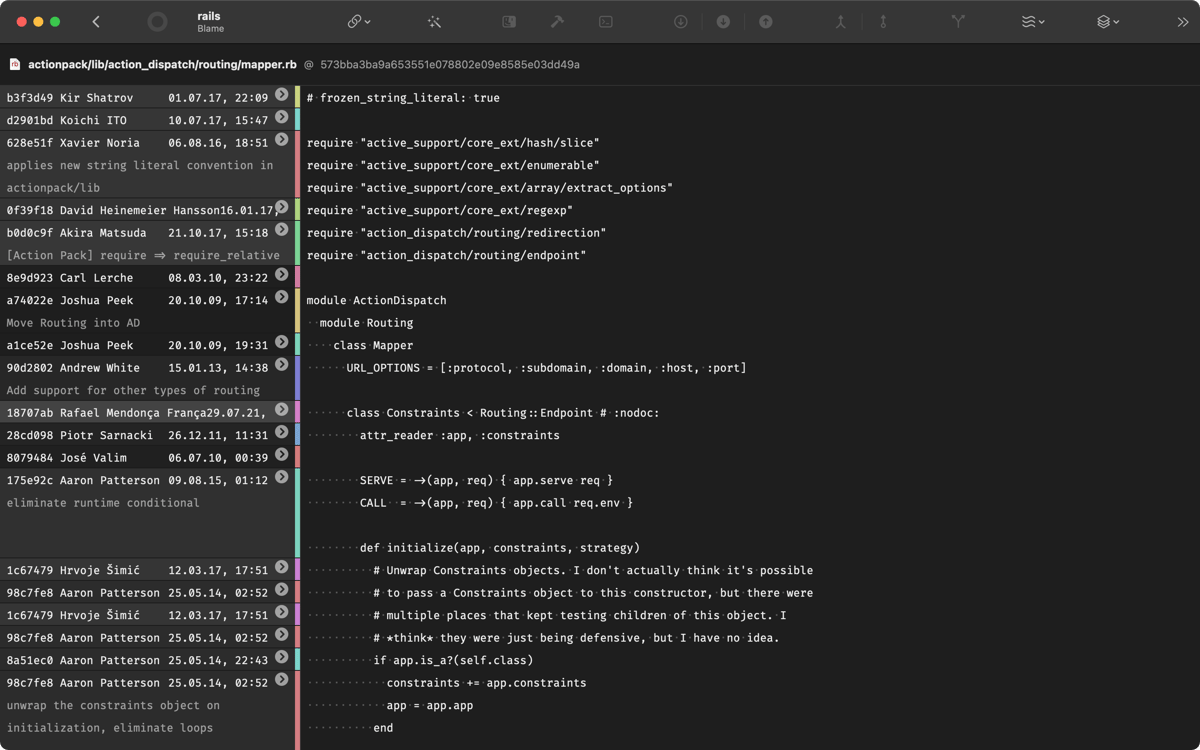The width and height of the screenshot is (1200, 750).
Task: Click the mapper.rb file path header
Action: [162, 64]
